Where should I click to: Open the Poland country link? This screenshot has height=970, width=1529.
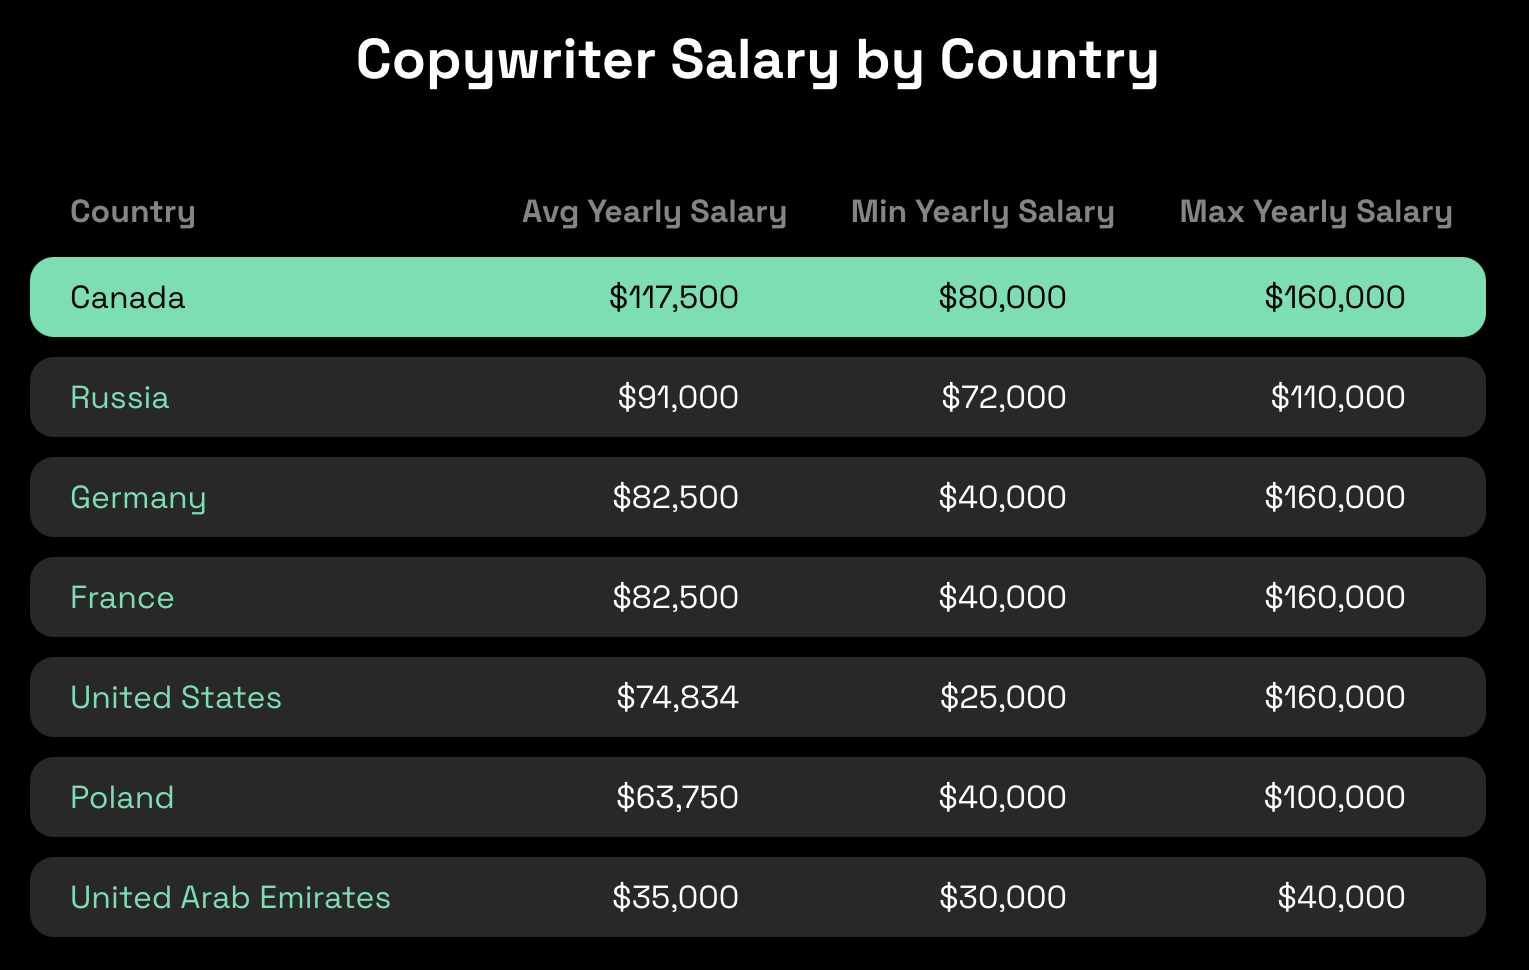coord(122,798)
